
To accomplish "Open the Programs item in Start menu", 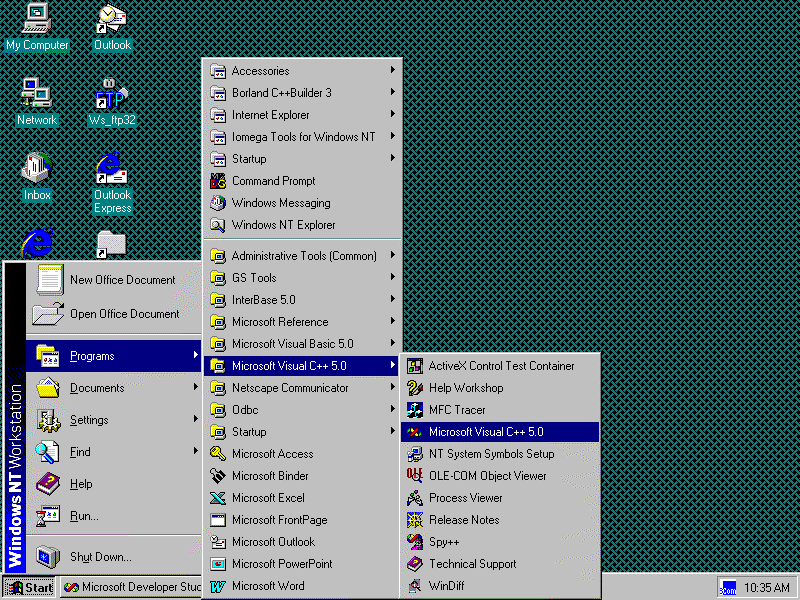I will point(113,356).
